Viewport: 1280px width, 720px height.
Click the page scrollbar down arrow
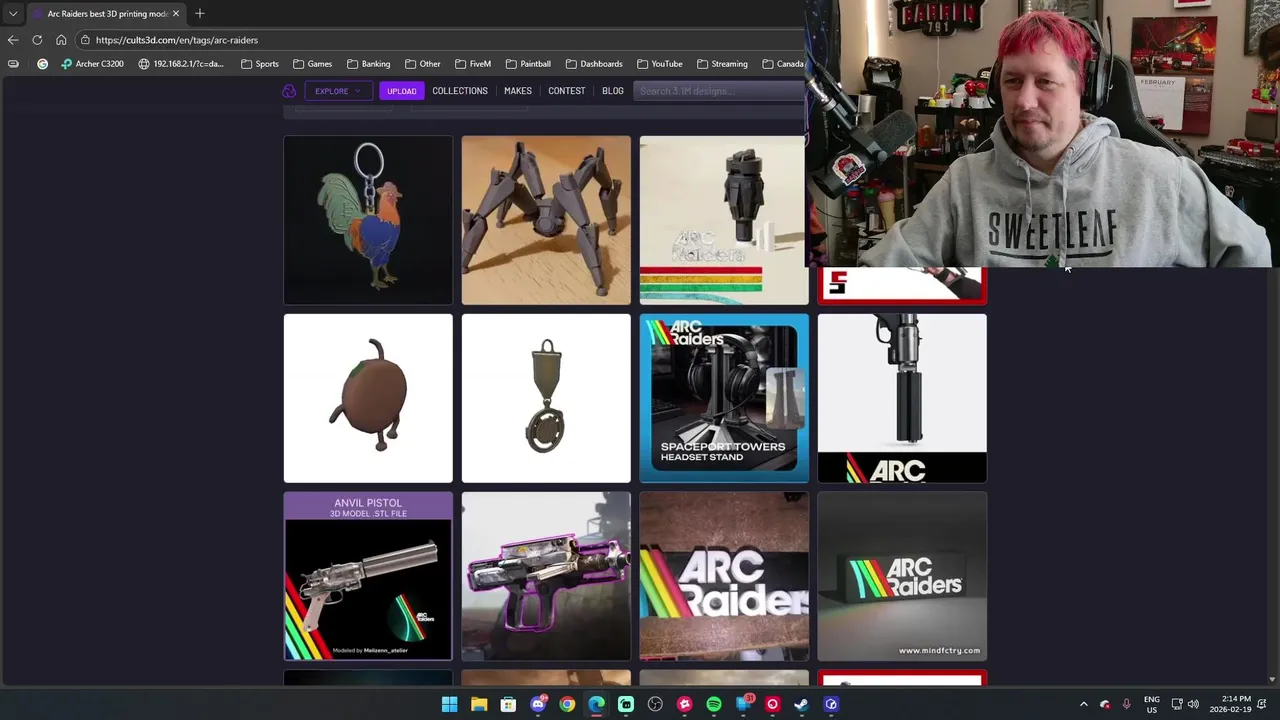pyautogui.click(x=1272, y=679)
